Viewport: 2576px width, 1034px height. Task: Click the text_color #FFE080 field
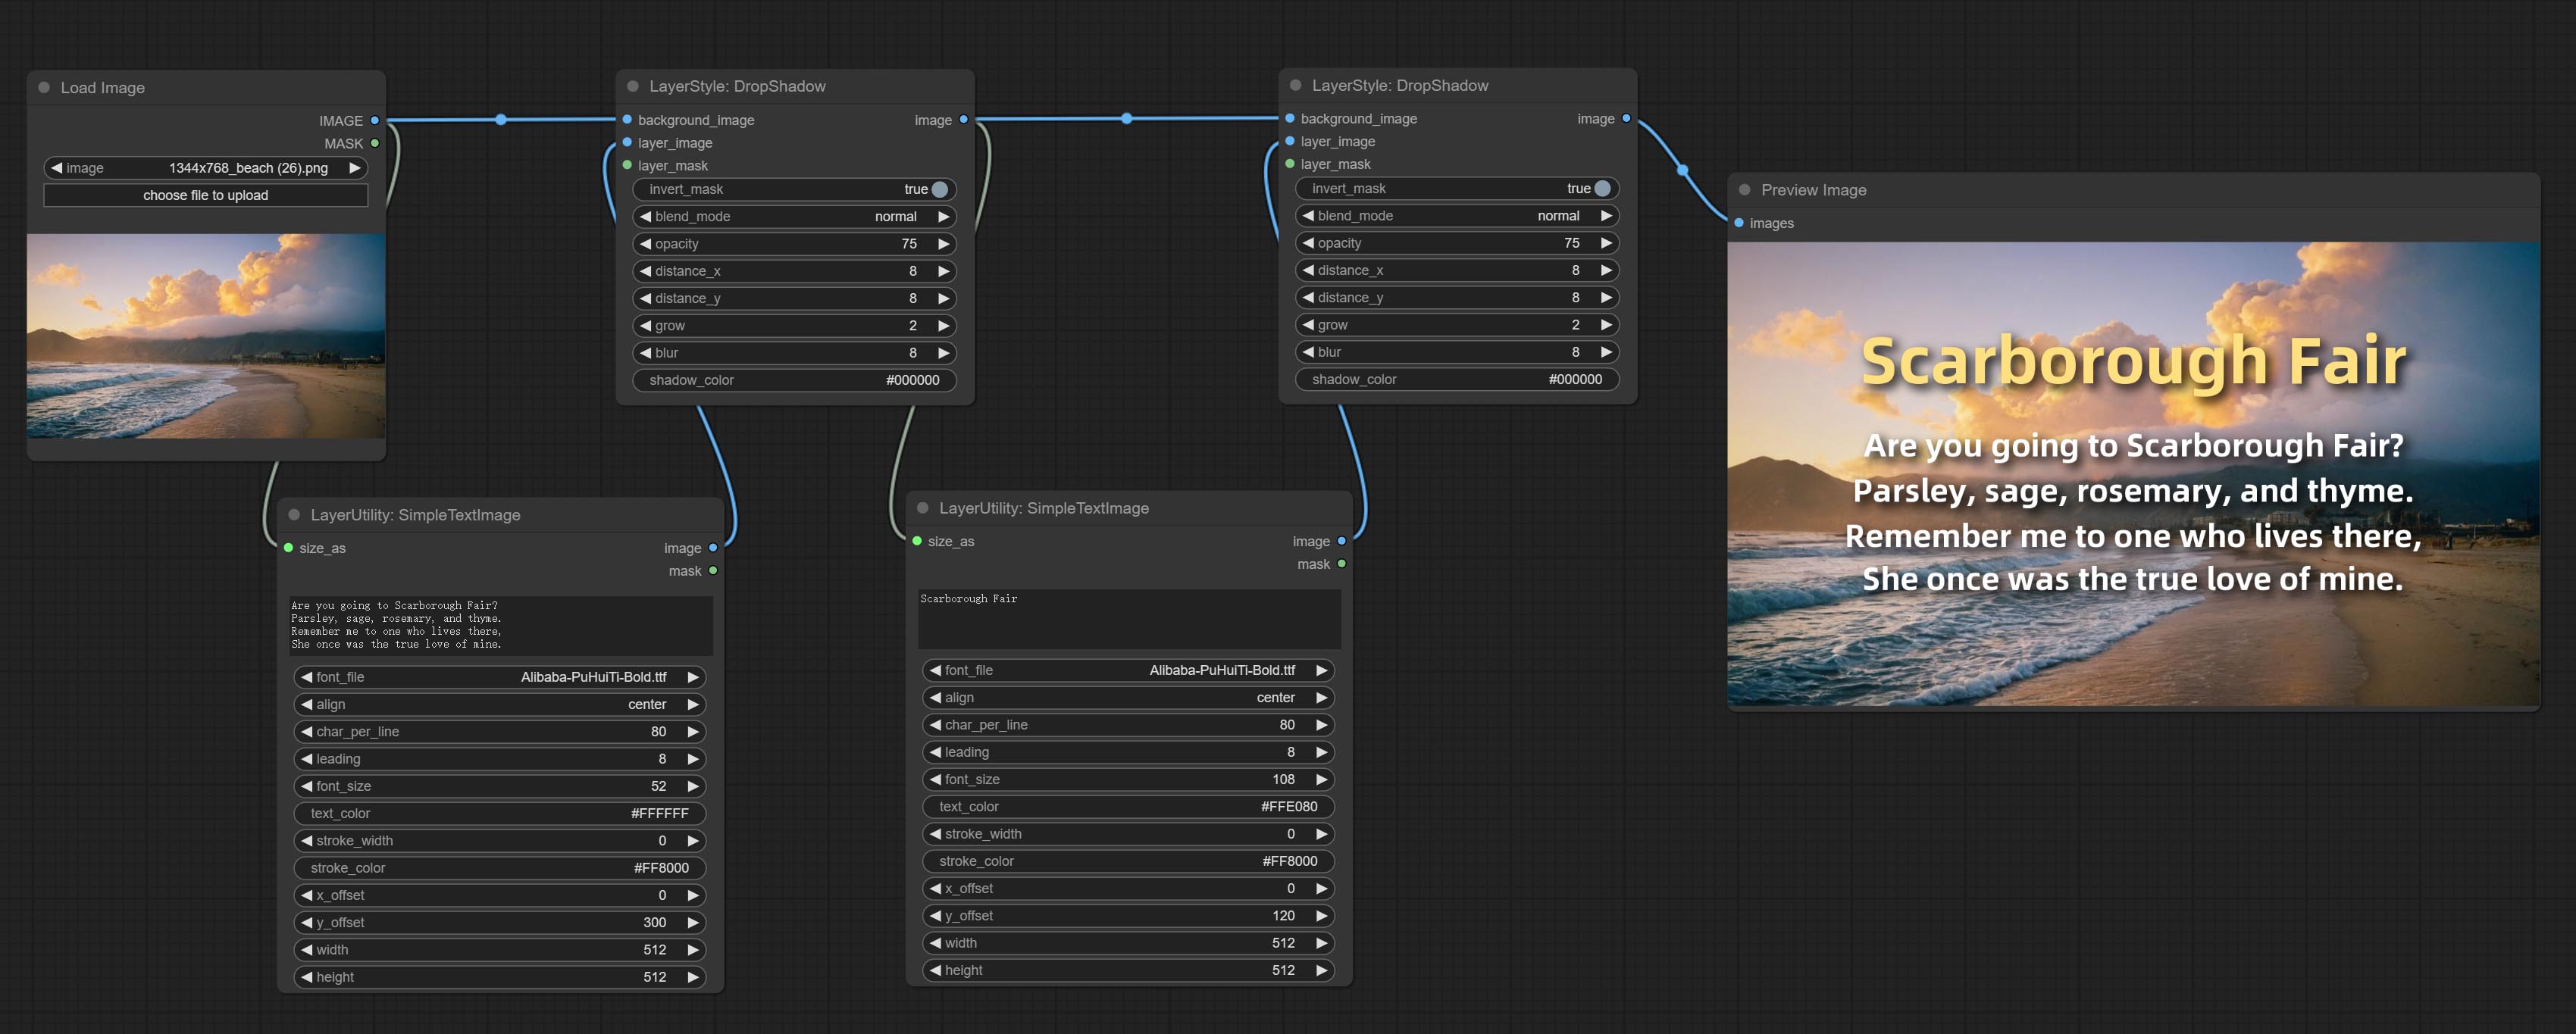coord(1127,806)
